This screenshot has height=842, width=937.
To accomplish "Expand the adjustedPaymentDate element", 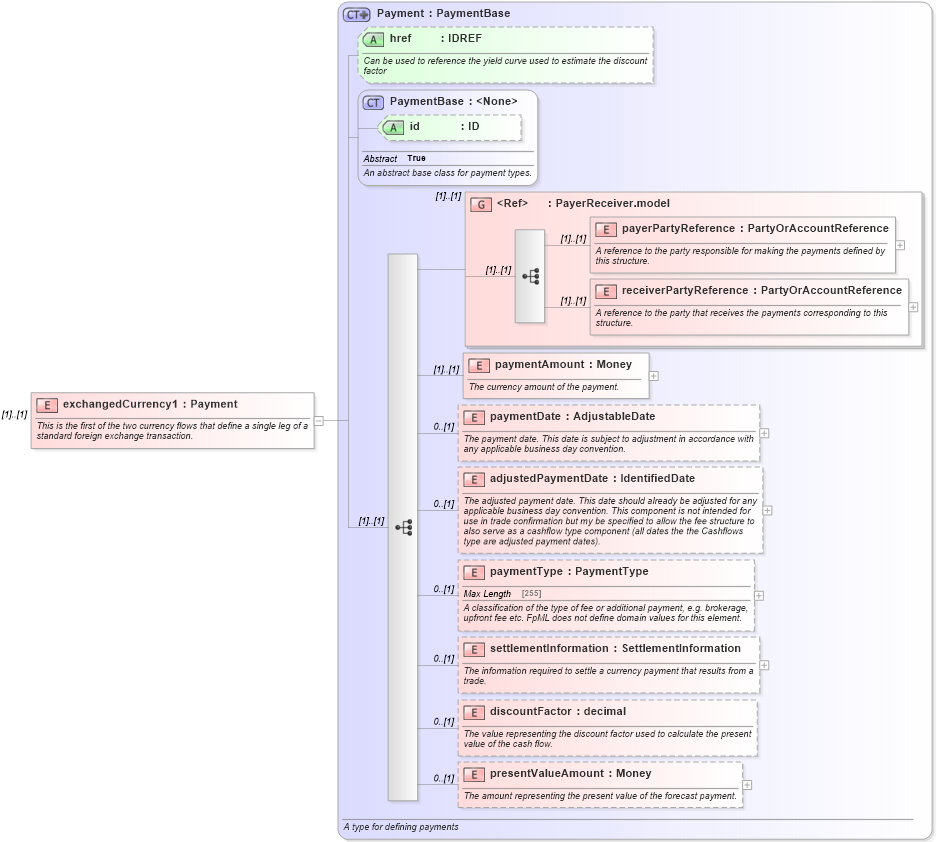I will 767,510.
